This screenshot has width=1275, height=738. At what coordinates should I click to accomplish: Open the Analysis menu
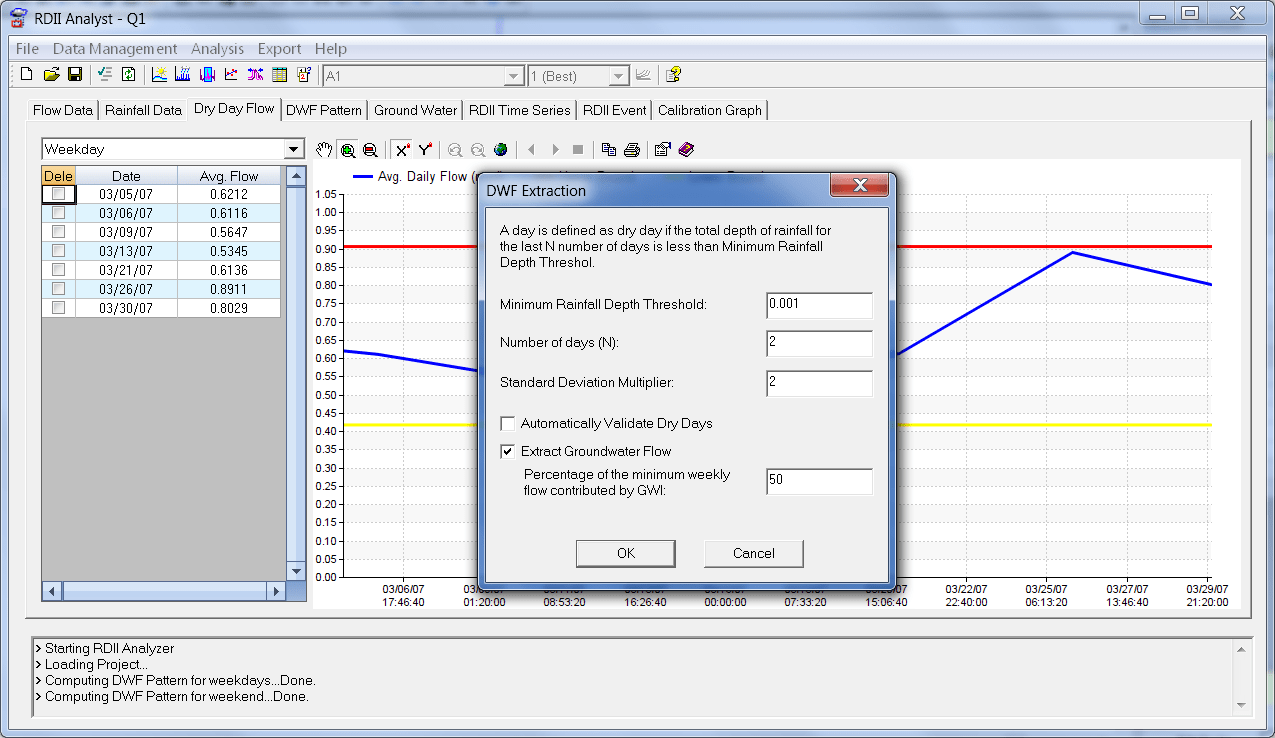217,48
